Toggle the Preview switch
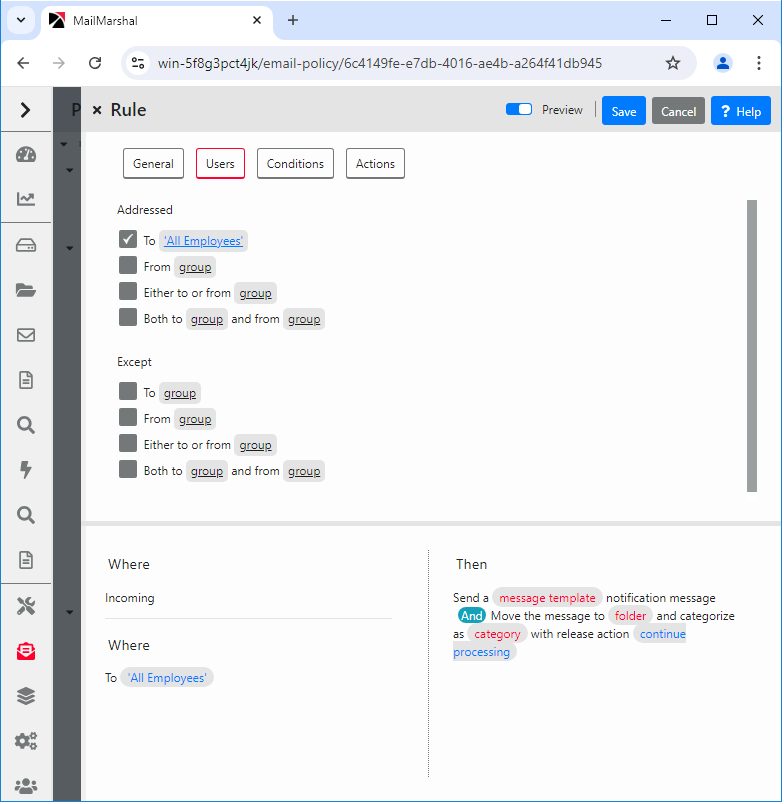This screenshot has height=804, width=784. 519,110
